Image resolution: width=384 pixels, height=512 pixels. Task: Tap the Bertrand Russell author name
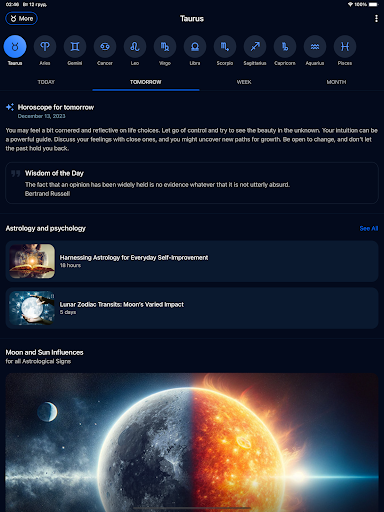47,194
